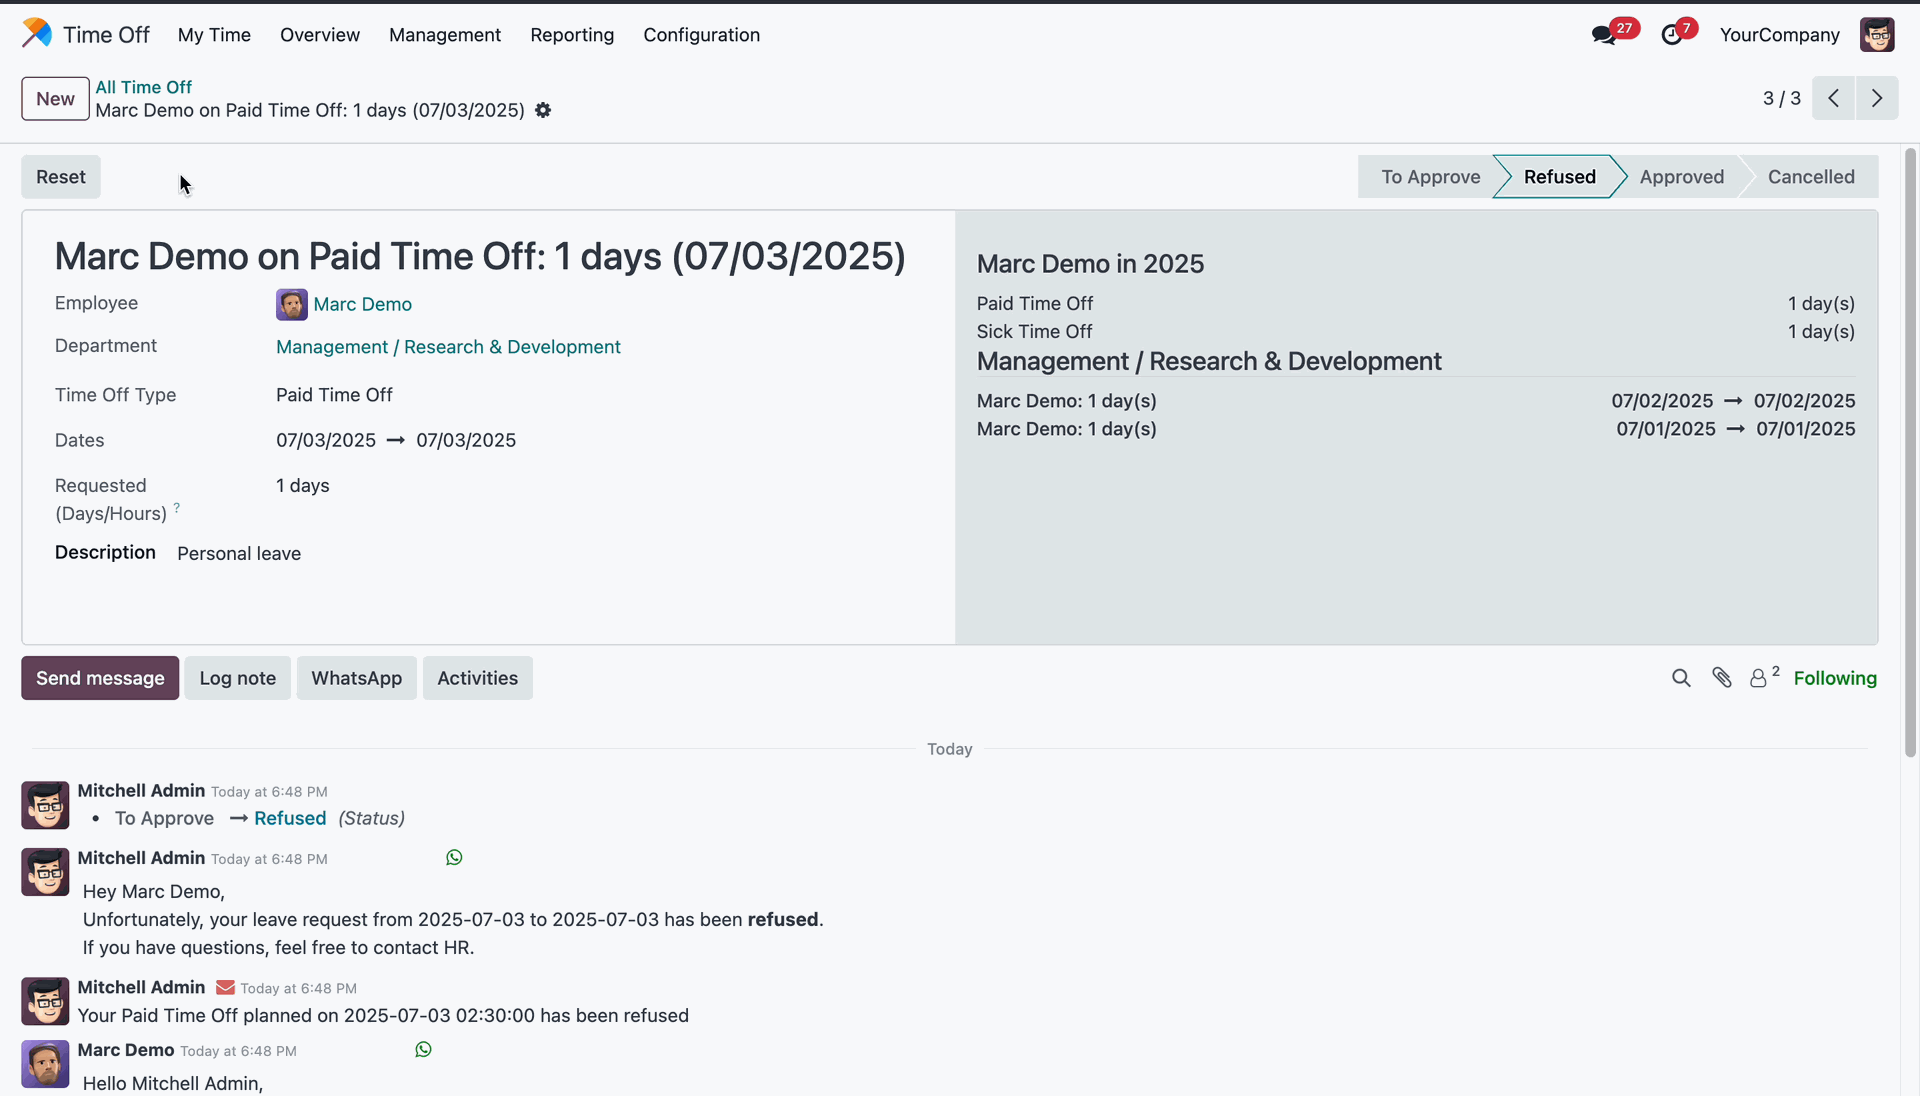Show followers list icon
Image resolution: width=1920 pixels, height=1096 pixels.
point(1759,678)
